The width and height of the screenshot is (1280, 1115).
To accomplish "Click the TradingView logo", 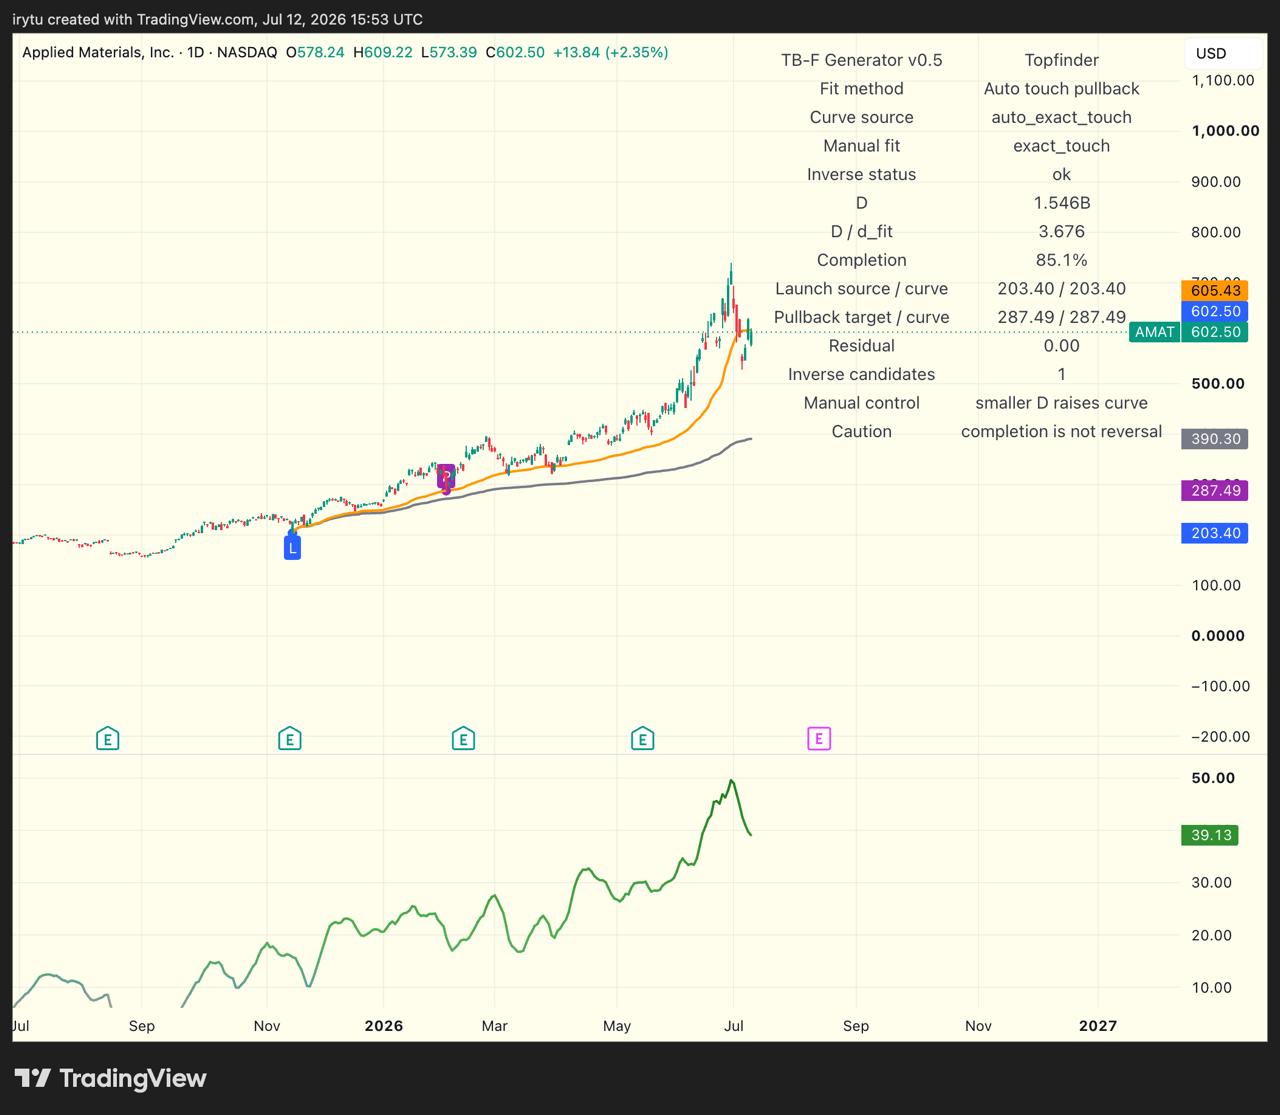I will coord(110,1078).
